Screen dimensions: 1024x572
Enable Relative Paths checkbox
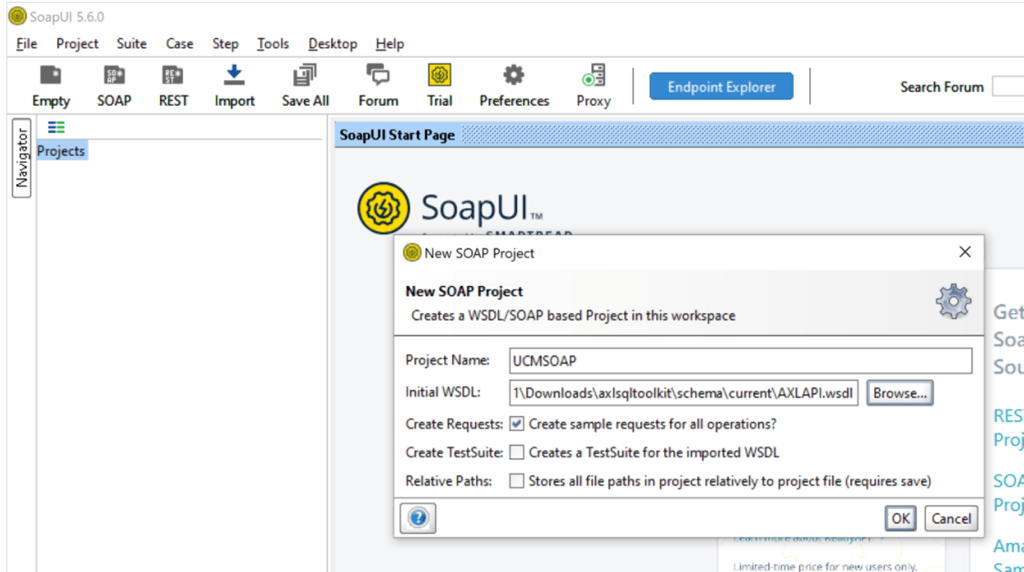tap(517, 481)
